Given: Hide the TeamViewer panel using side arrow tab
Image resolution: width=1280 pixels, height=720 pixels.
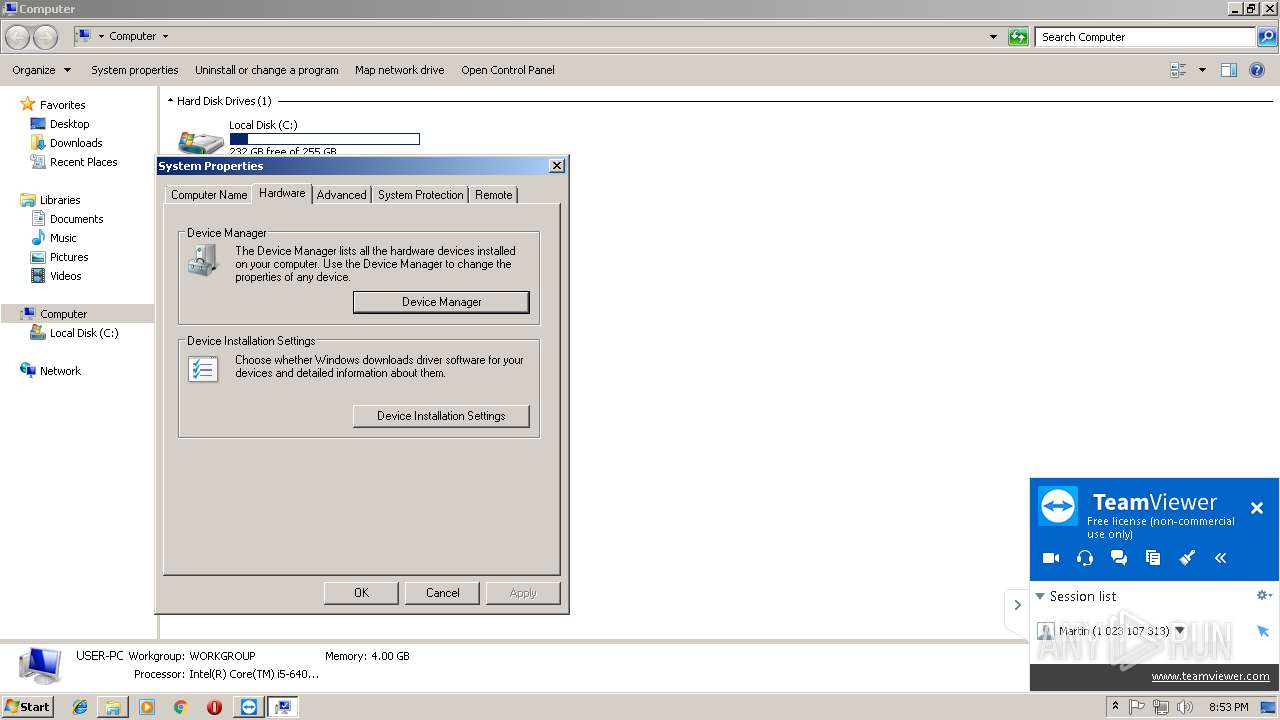Looking at the screenshot, I should (x=1017, y=605).
